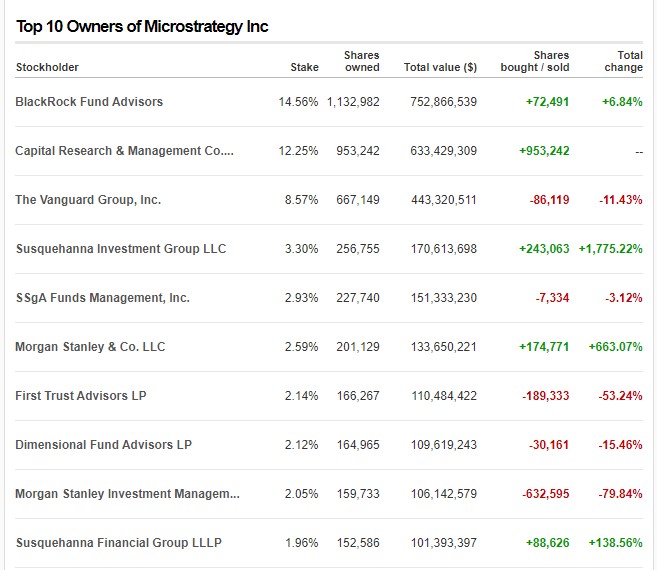Open Susquehanna Financial Group LLLP entry

pos(119,543)
